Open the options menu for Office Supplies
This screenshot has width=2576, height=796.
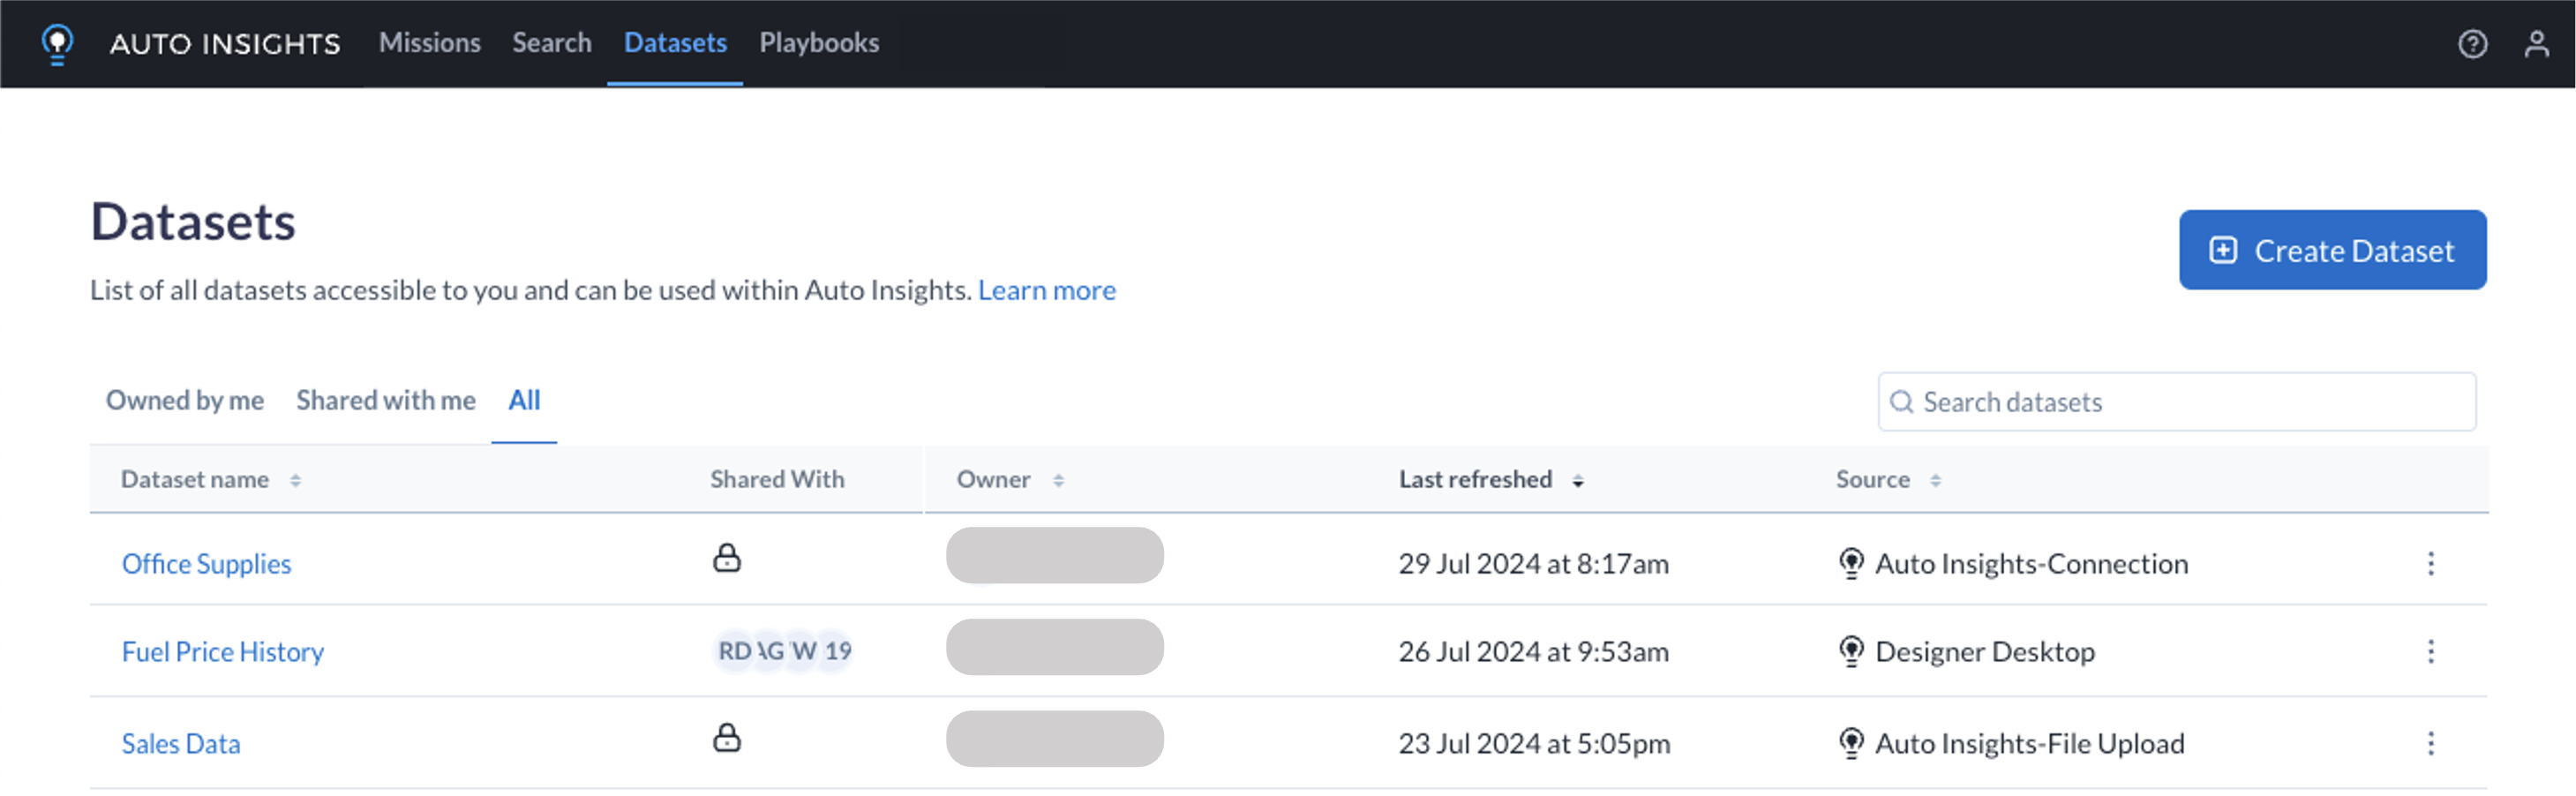(x=2432, y=564)
